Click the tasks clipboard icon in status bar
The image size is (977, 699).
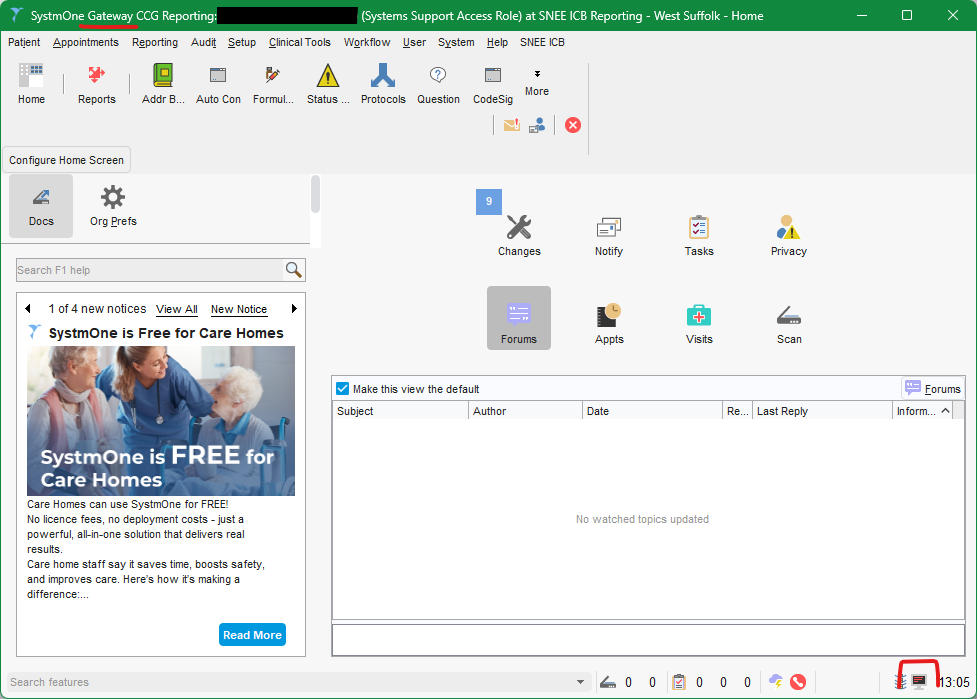[x=679, y=682]
